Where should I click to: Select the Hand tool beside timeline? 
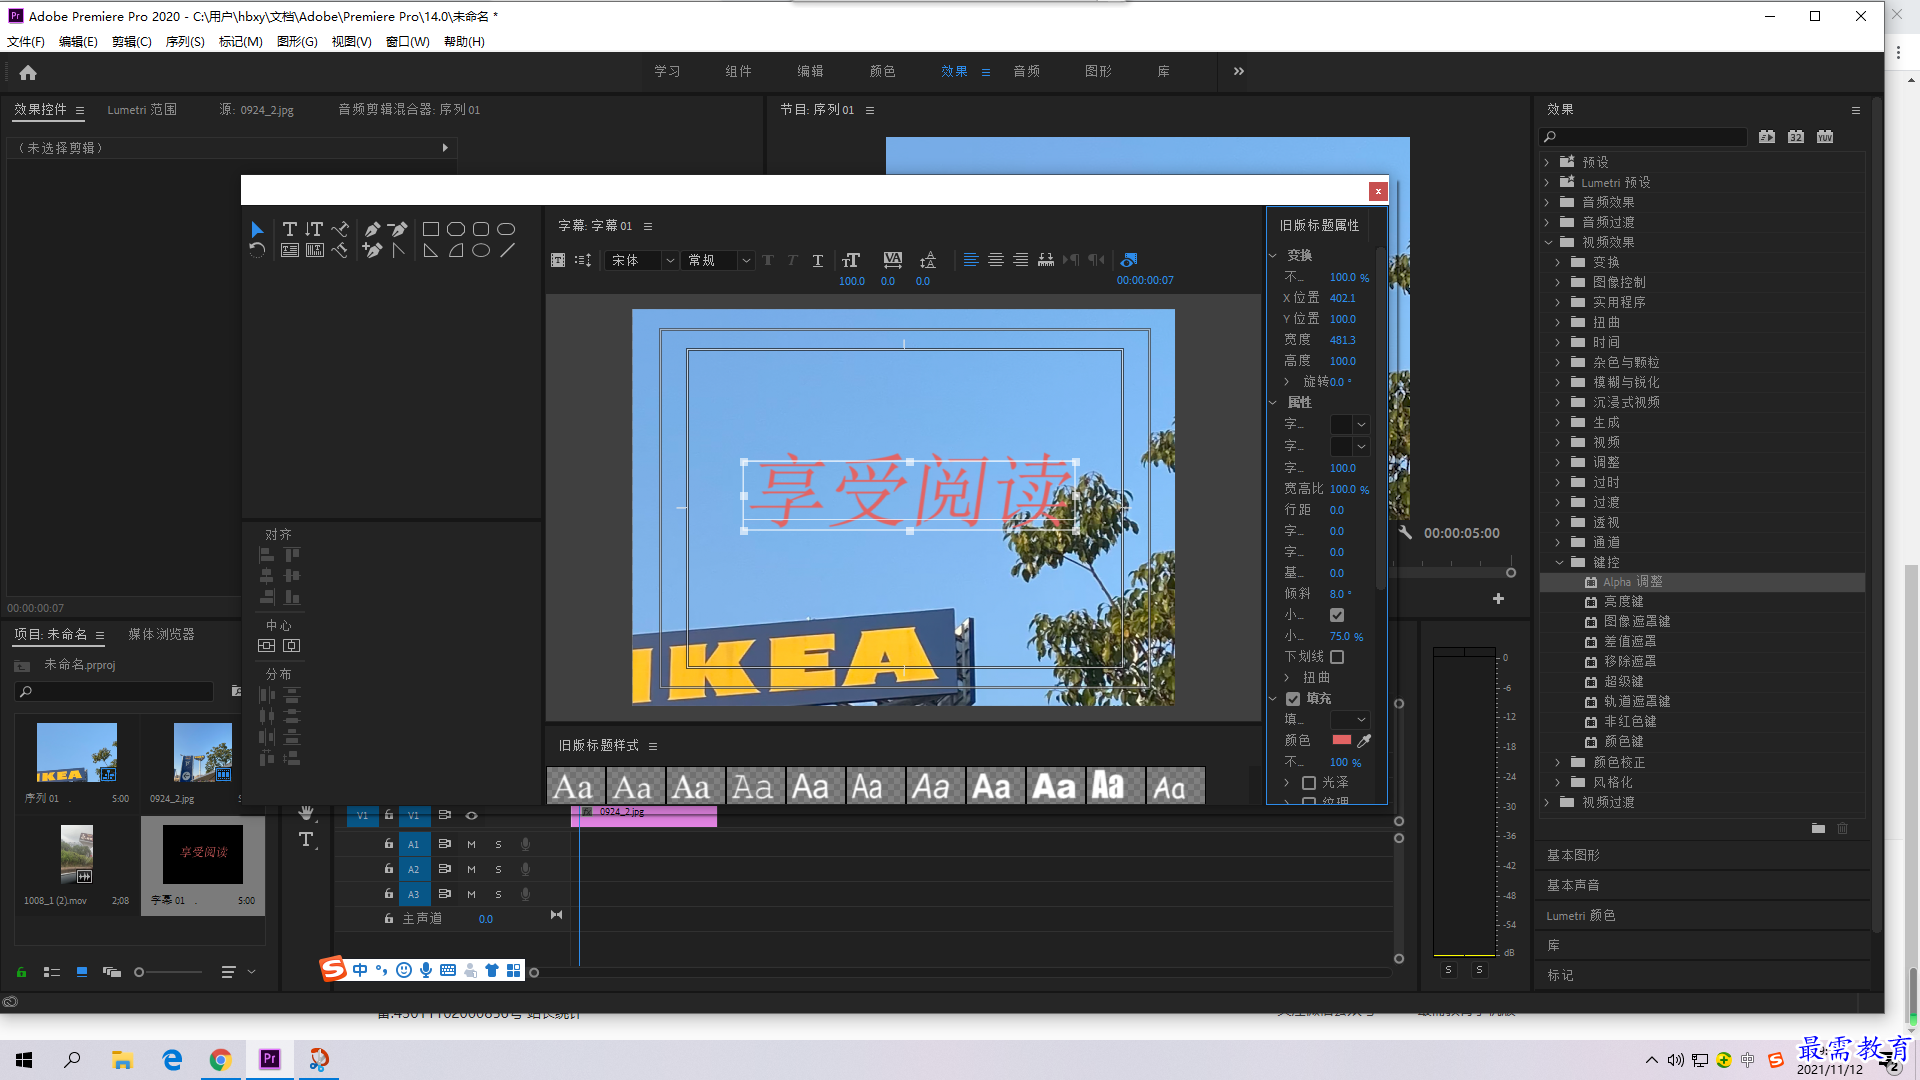point(306,813)
